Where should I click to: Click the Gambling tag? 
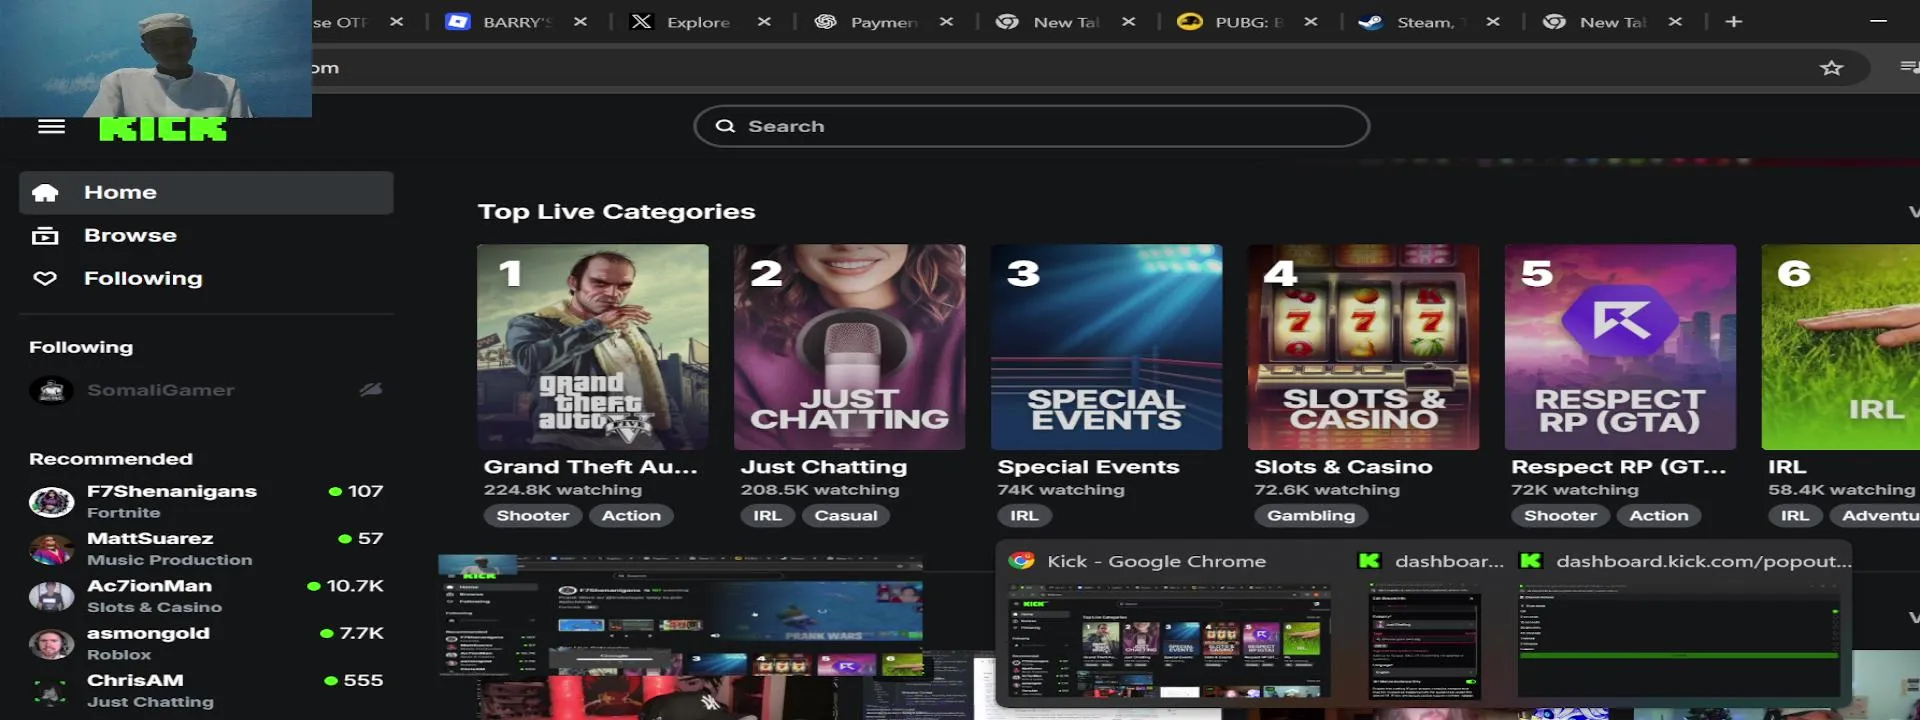click(x=1311, y=516)
